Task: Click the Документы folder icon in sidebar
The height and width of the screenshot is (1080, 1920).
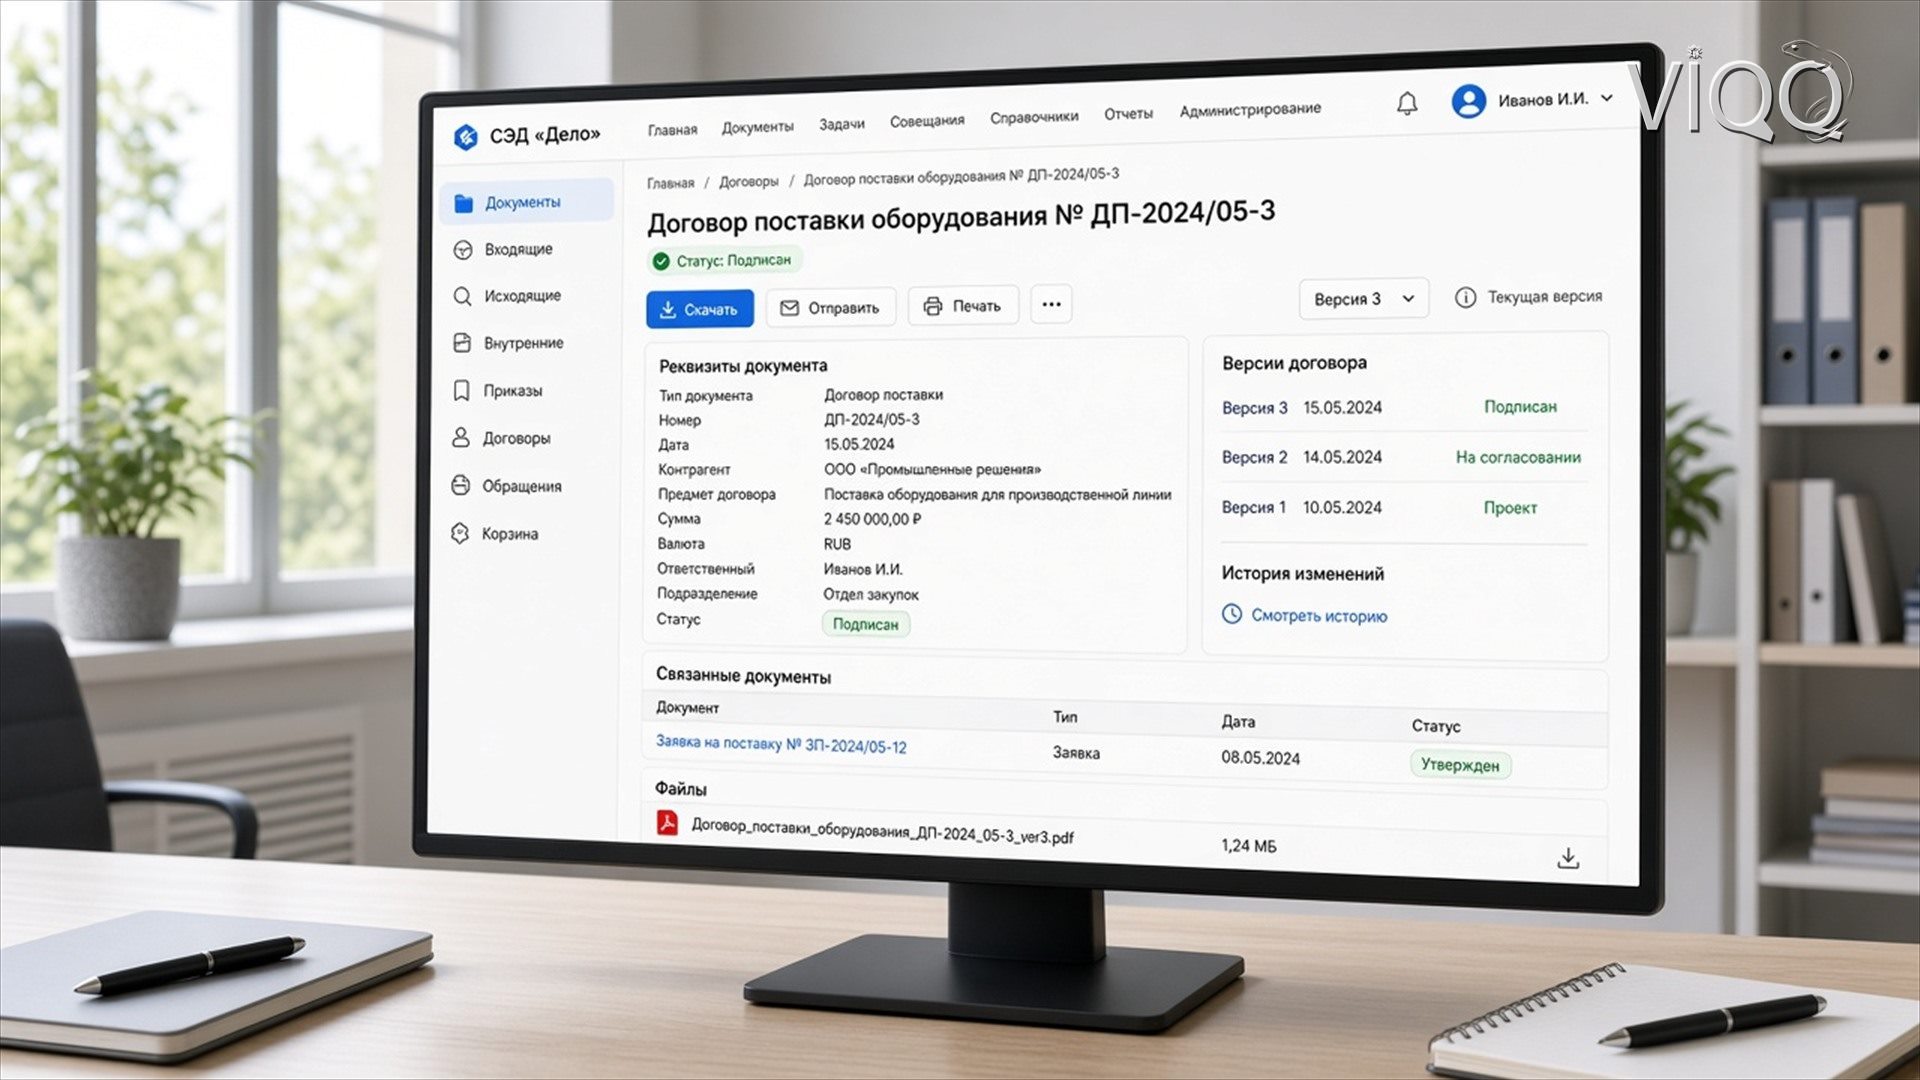Action: [463, 204]
